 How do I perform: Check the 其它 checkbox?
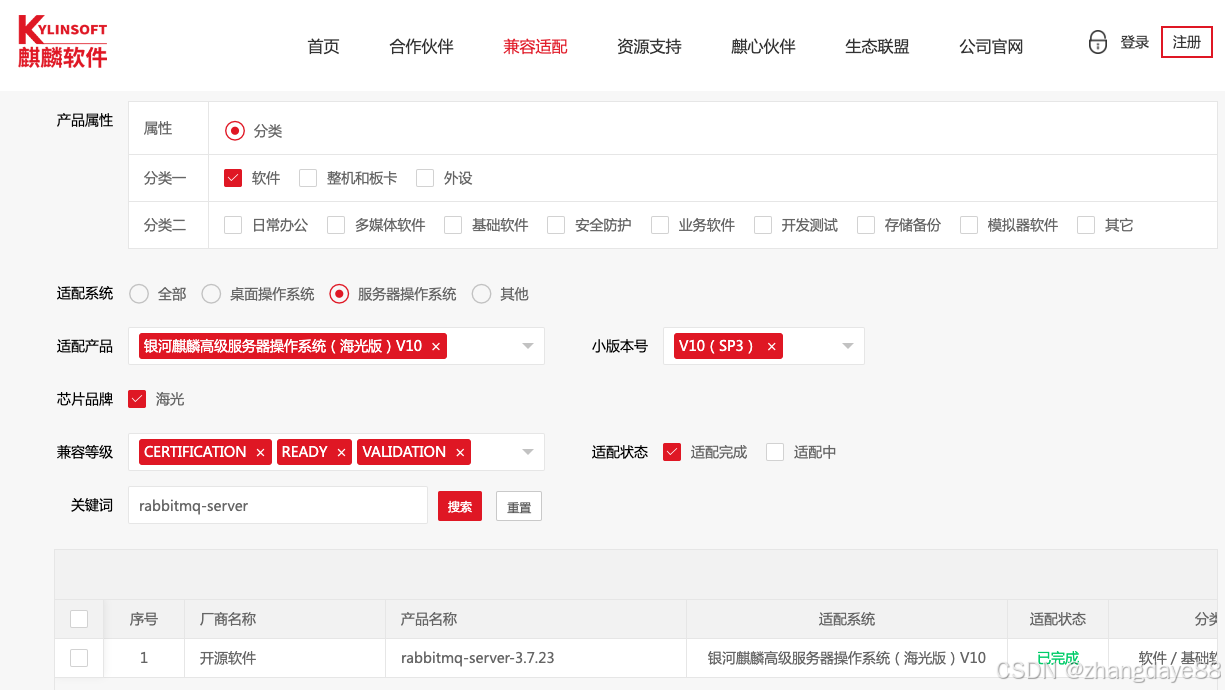[x=1086, y=225]
